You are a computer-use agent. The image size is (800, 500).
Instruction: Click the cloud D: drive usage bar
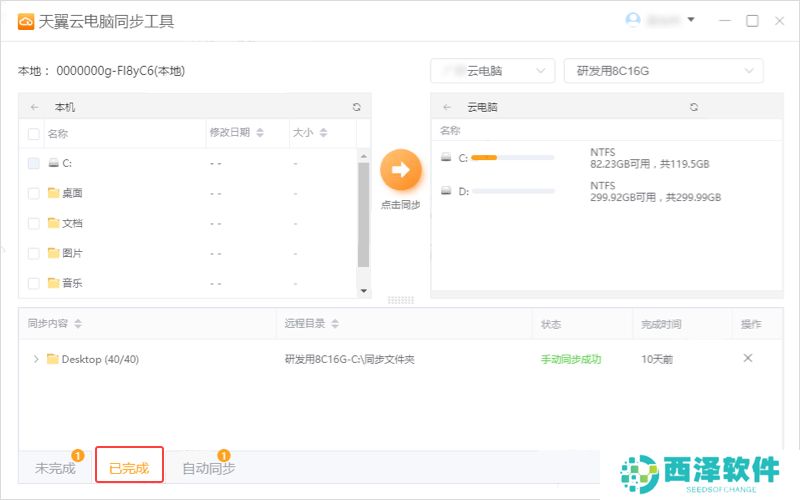pos(513,191)
